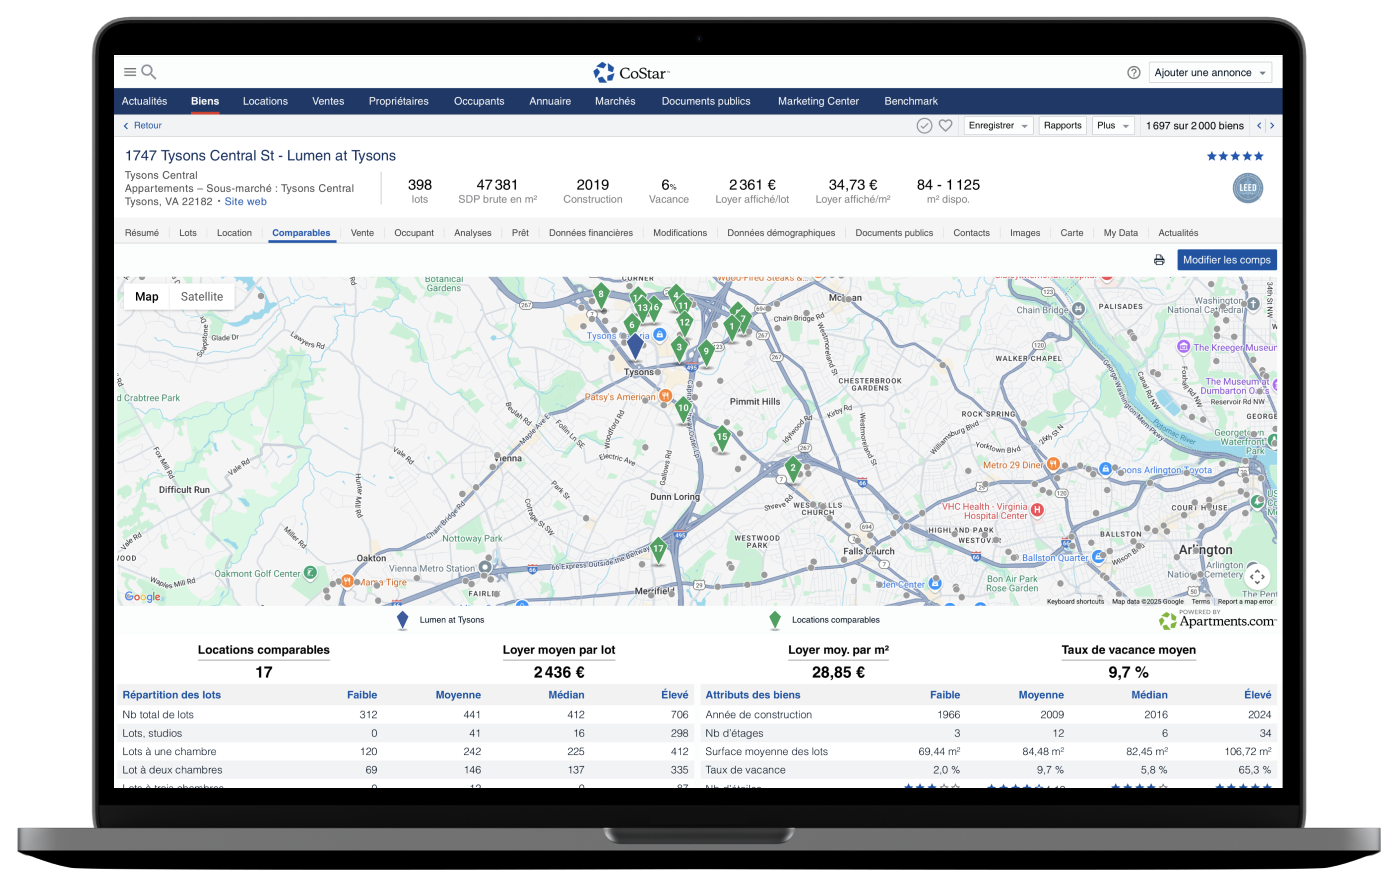Image resolution: width=1400 pixels, height=894 pixels.
Task: Click the Modifier les comps button
Action: [1226, 260]
